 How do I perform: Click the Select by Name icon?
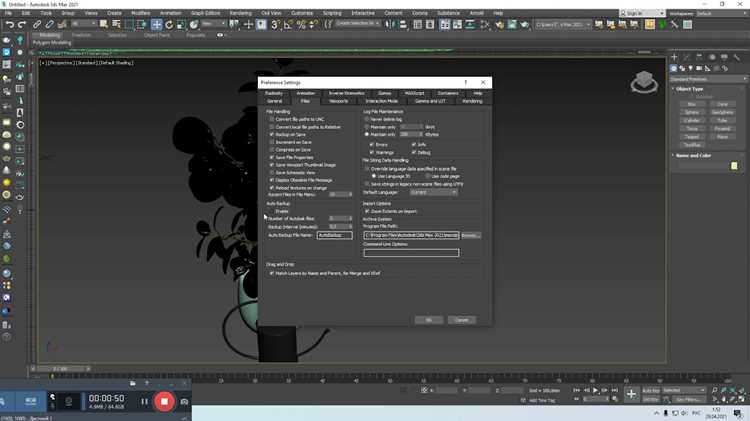click(116, 24)
